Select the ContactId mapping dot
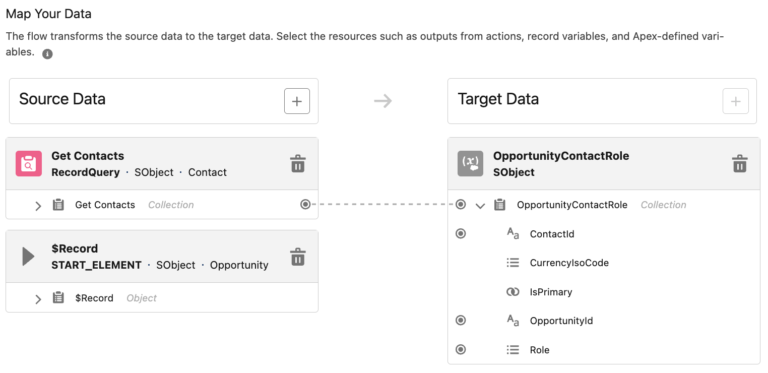Viewport: 768px width, 373px height. click(x=460, y=234)
